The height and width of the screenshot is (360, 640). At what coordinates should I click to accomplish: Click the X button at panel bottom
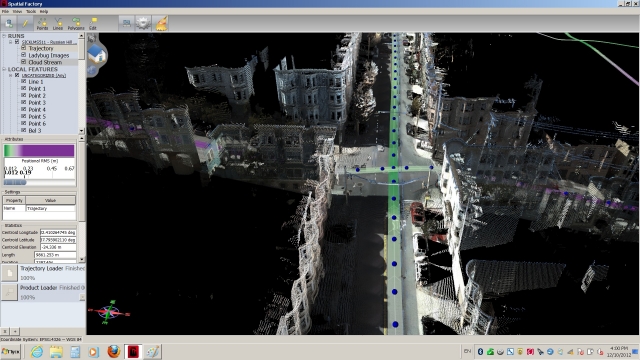pyautogui.click(x=5, y=331)
